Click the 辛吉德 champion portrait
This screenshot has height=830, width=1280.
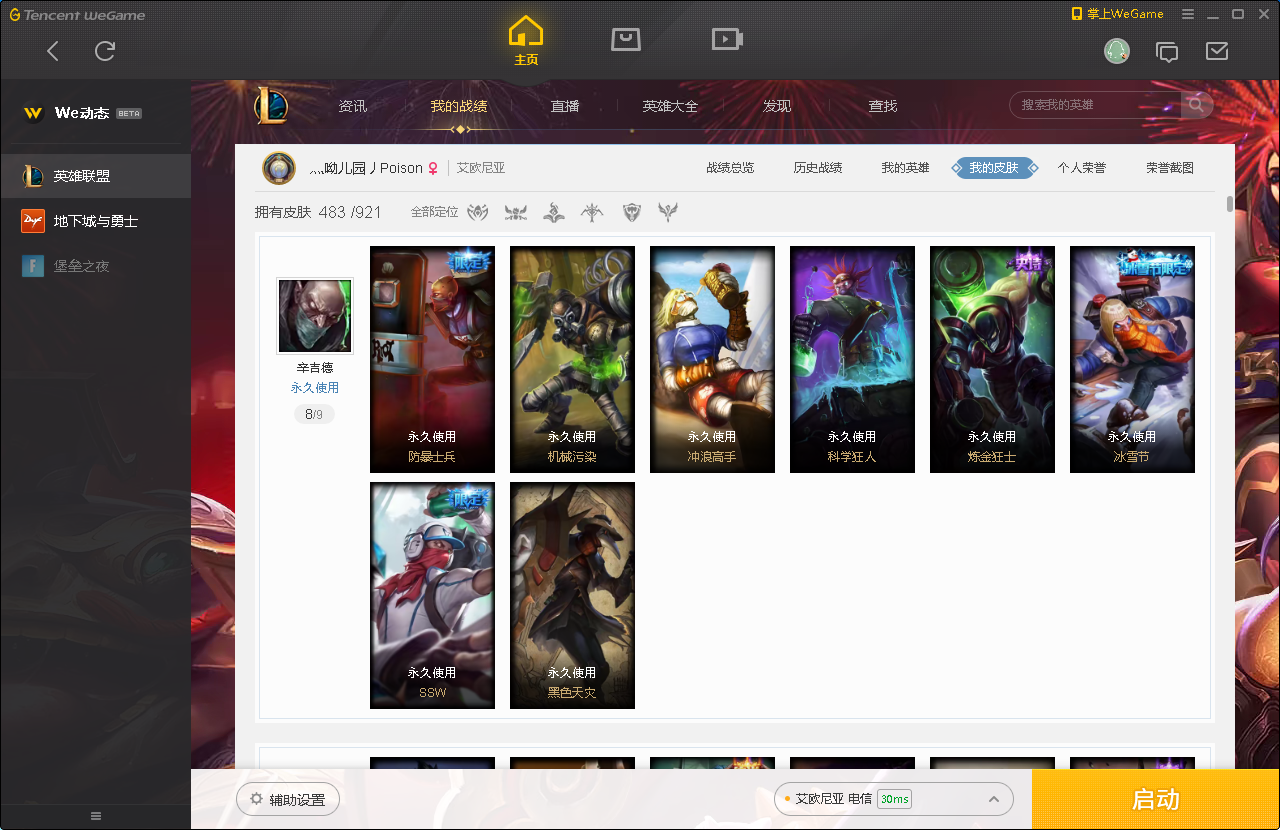click(x=315, y=316)
